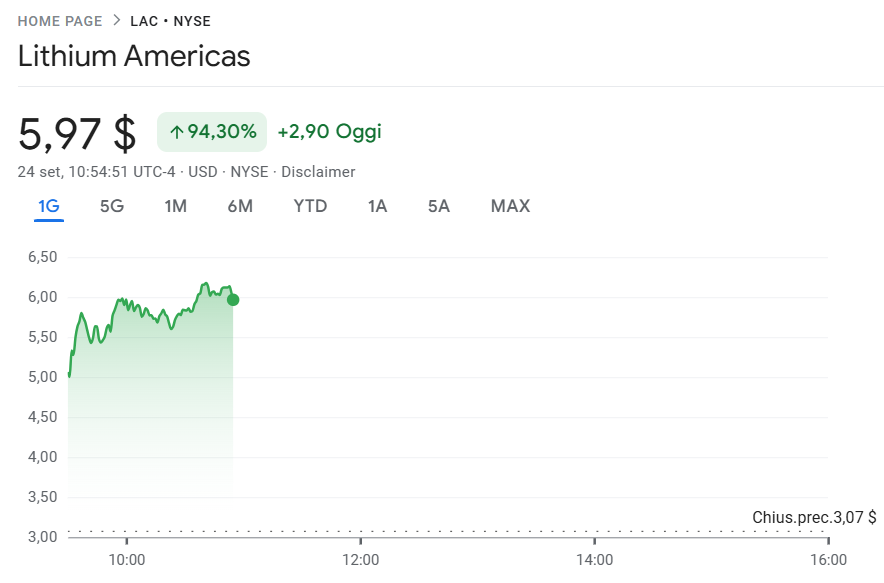The width and height of the screenshot is (884, 583).
Task: Click the Chius.prec. 3,07 $ label
Action: click(x=813, y=517)
